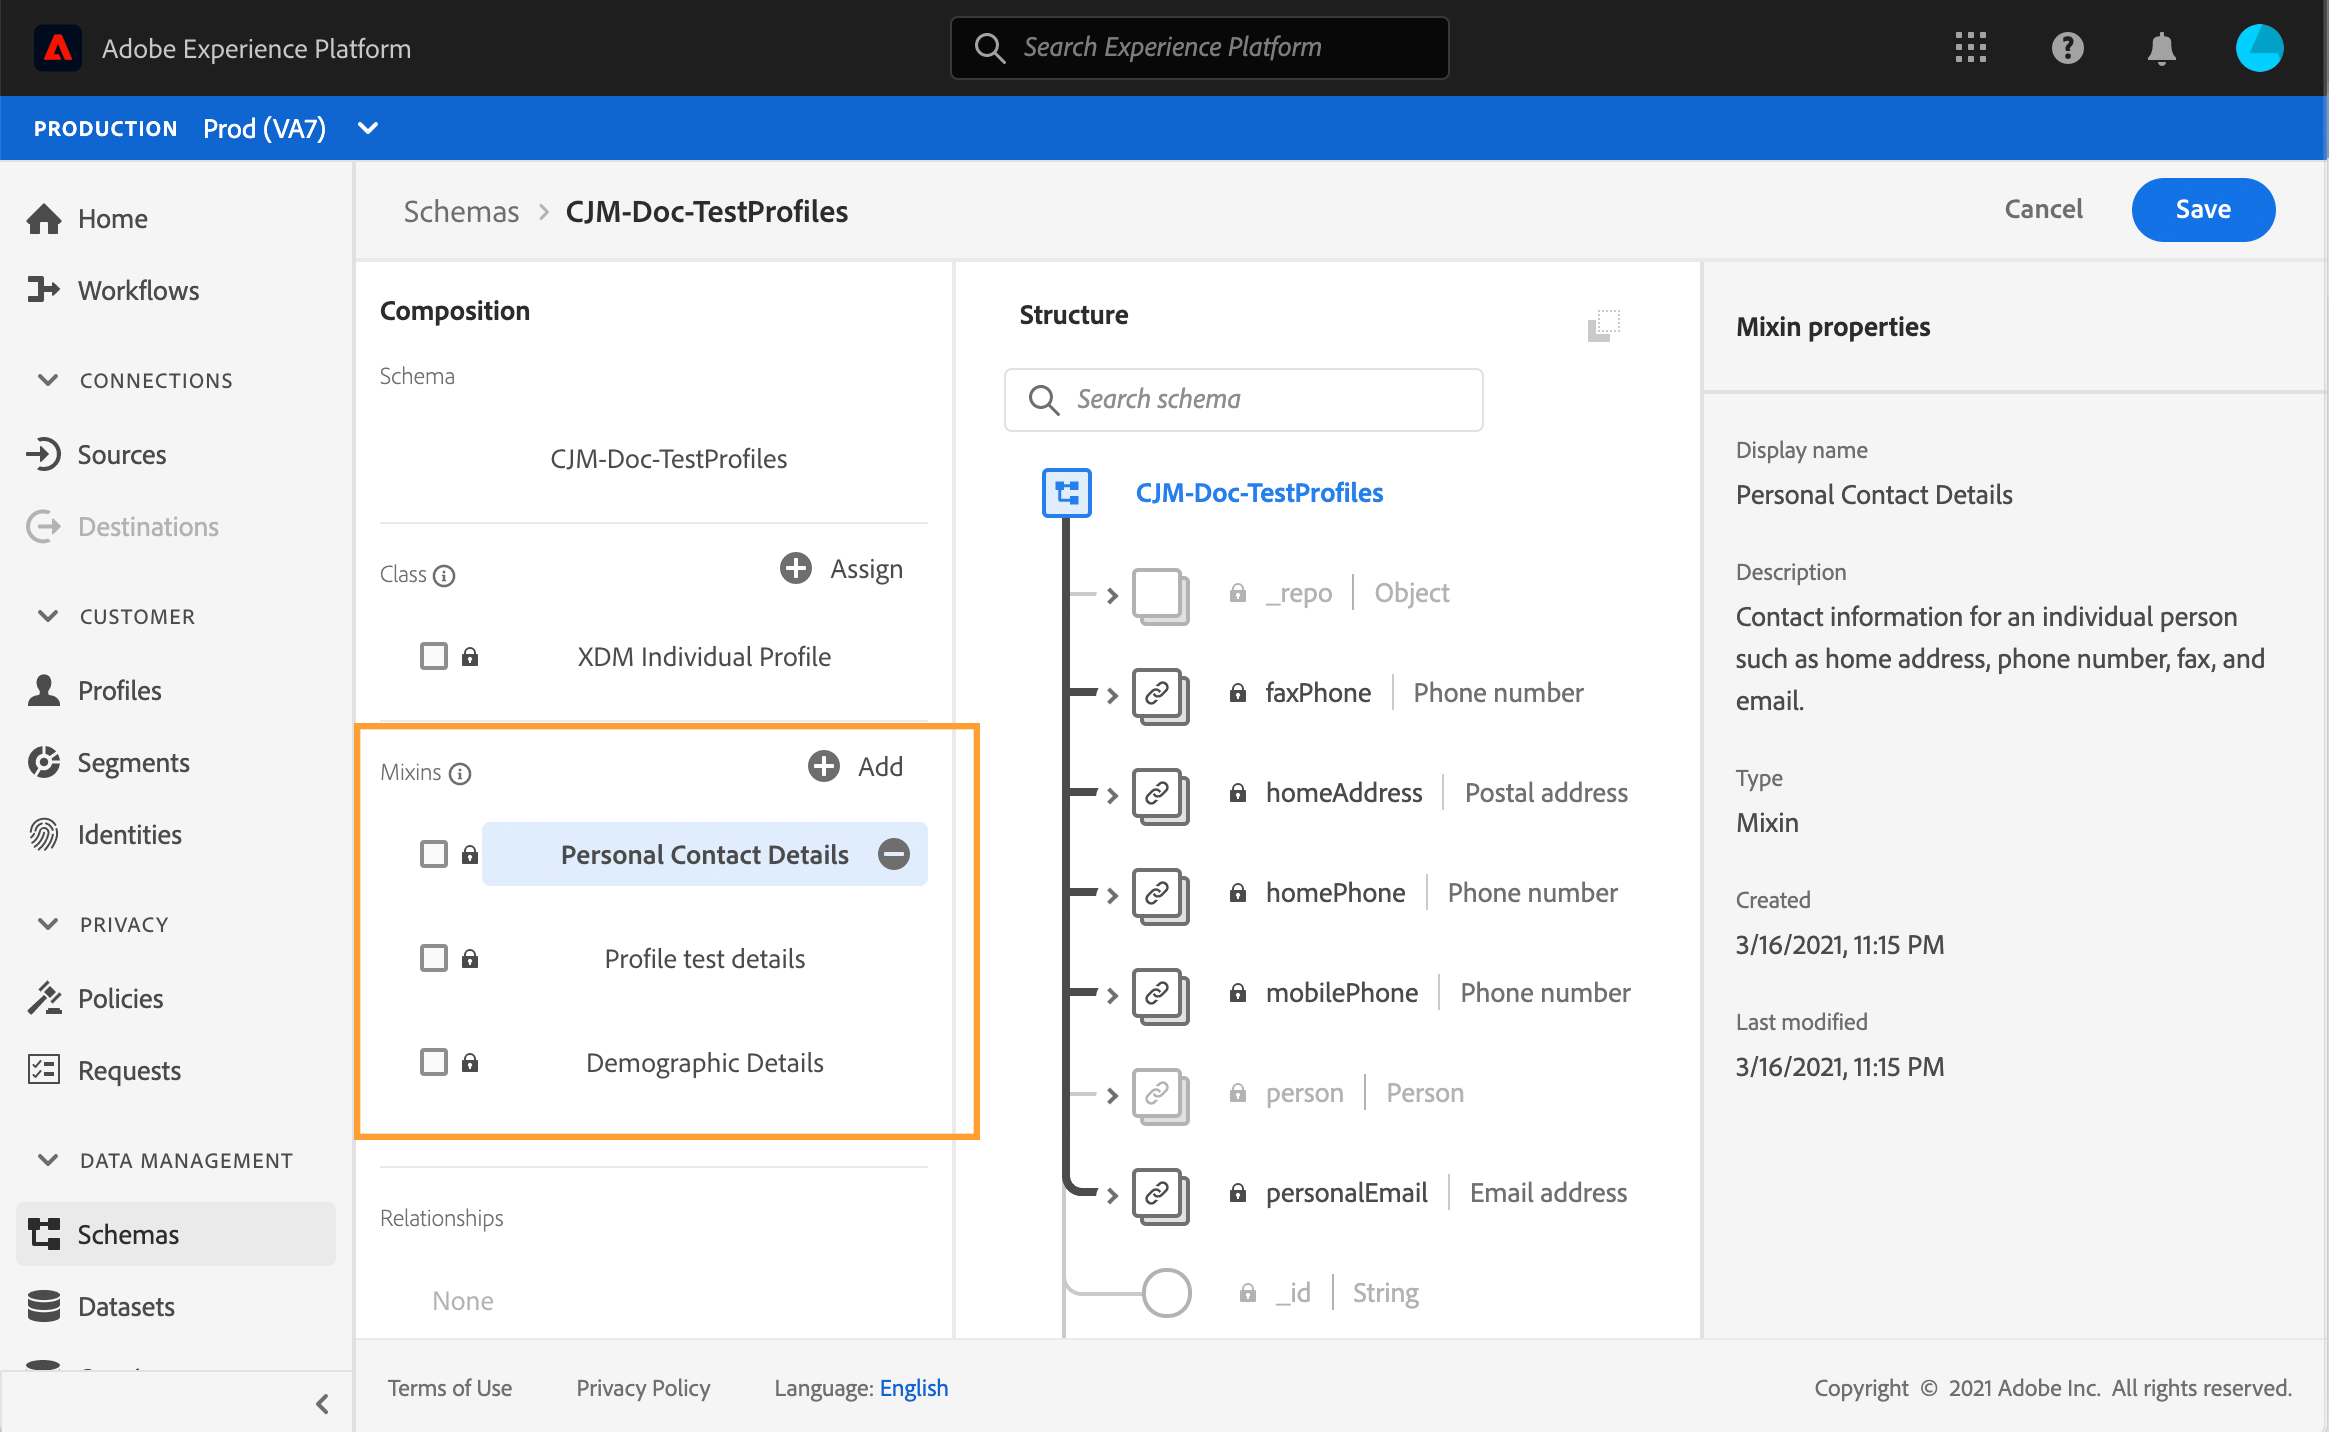Click the Save button
2329x1432 pixels.
[2202, 210]
